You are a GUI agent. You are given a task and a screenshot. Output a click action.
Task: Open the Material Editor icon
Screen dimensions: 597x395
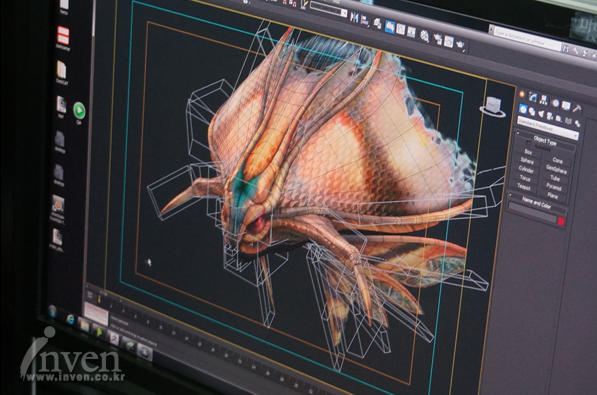pyautogui.click(x=424, y=37)
